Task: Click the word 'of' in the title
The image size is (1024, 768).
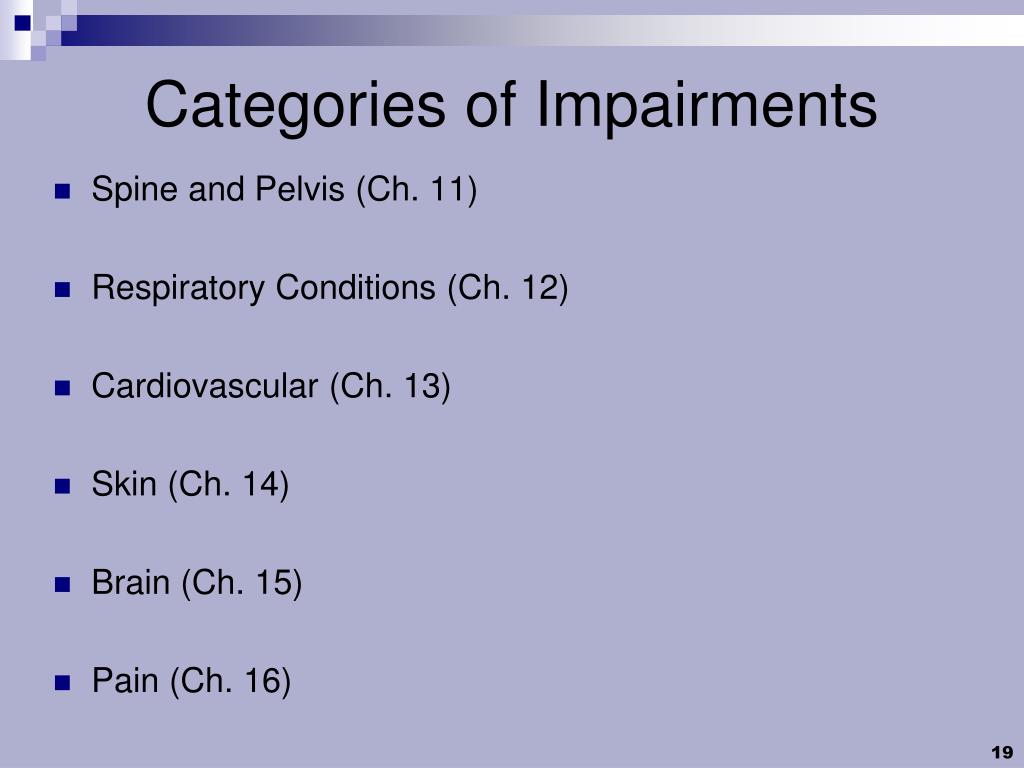Action: (490, 104)
